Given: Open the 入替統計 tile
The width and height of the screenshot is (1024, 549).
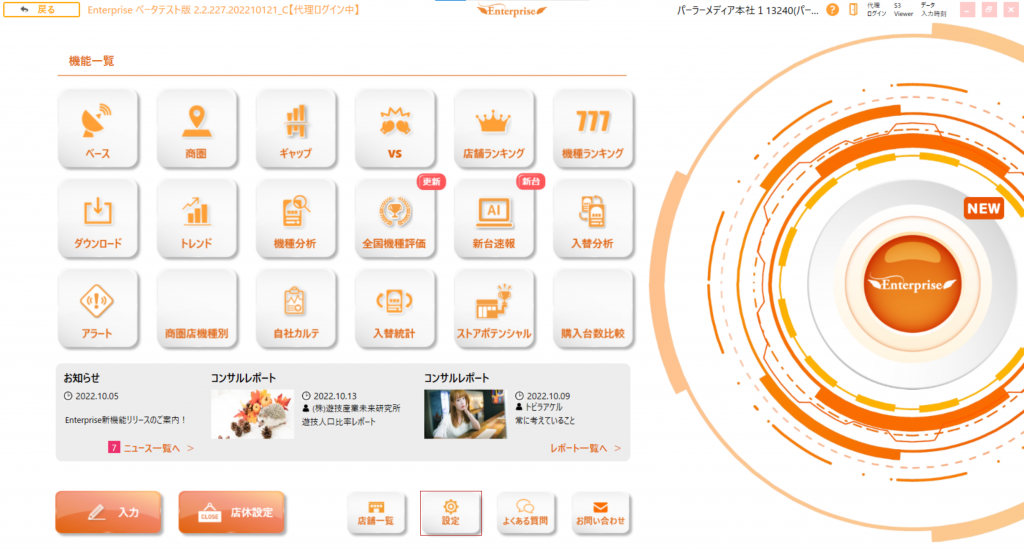Looking at the screenshot, I should (394, 309).
